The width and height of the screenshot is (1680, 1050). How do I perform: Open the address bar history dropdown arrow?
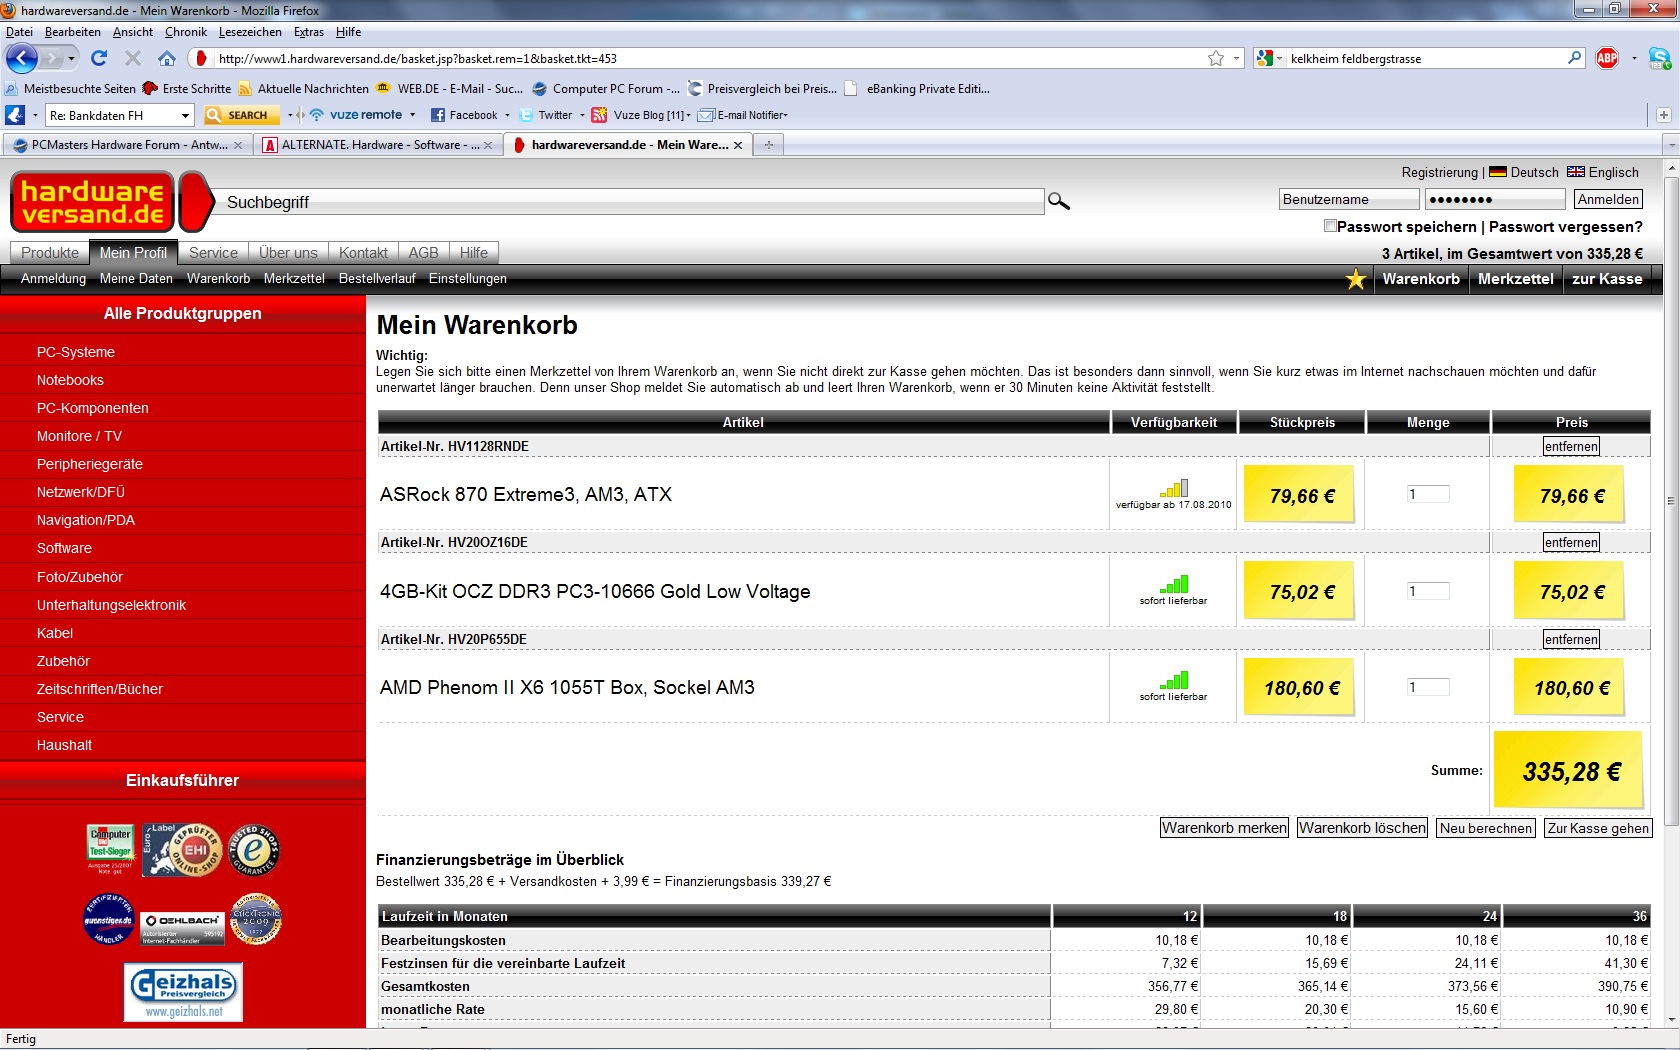coord(1236,58)
